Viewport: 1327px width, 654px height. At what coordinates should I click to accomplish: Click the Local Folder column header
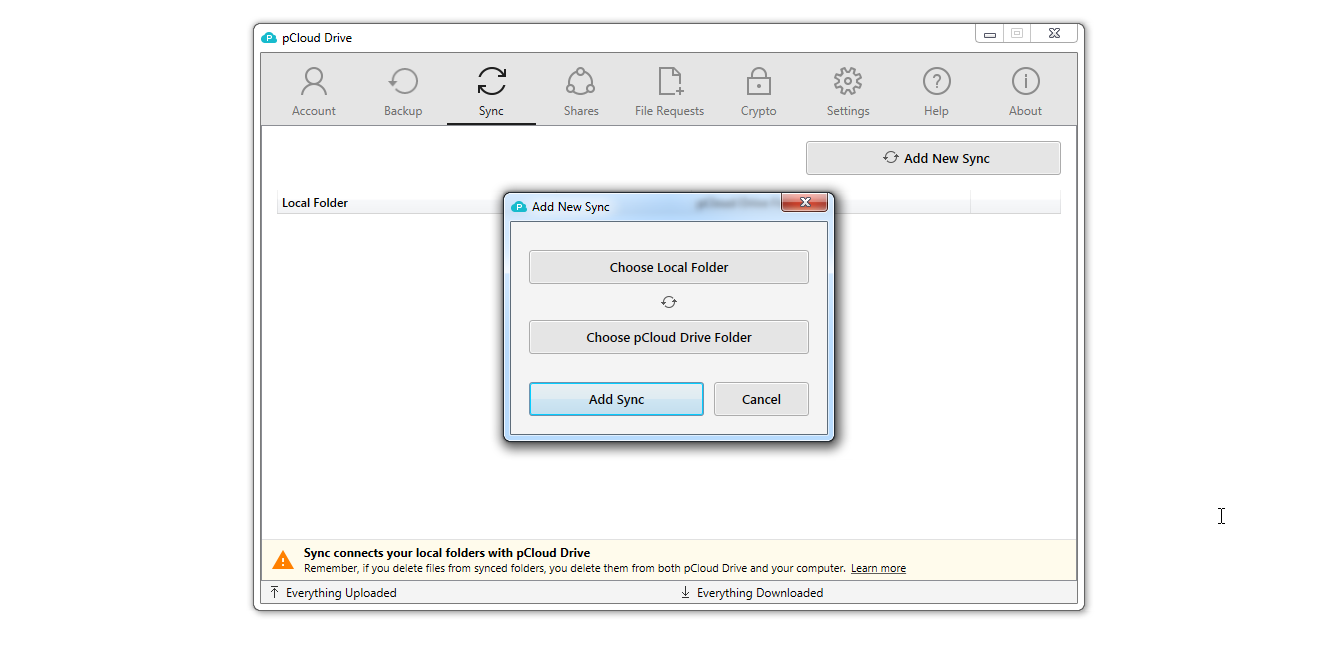tap(315, 203)
